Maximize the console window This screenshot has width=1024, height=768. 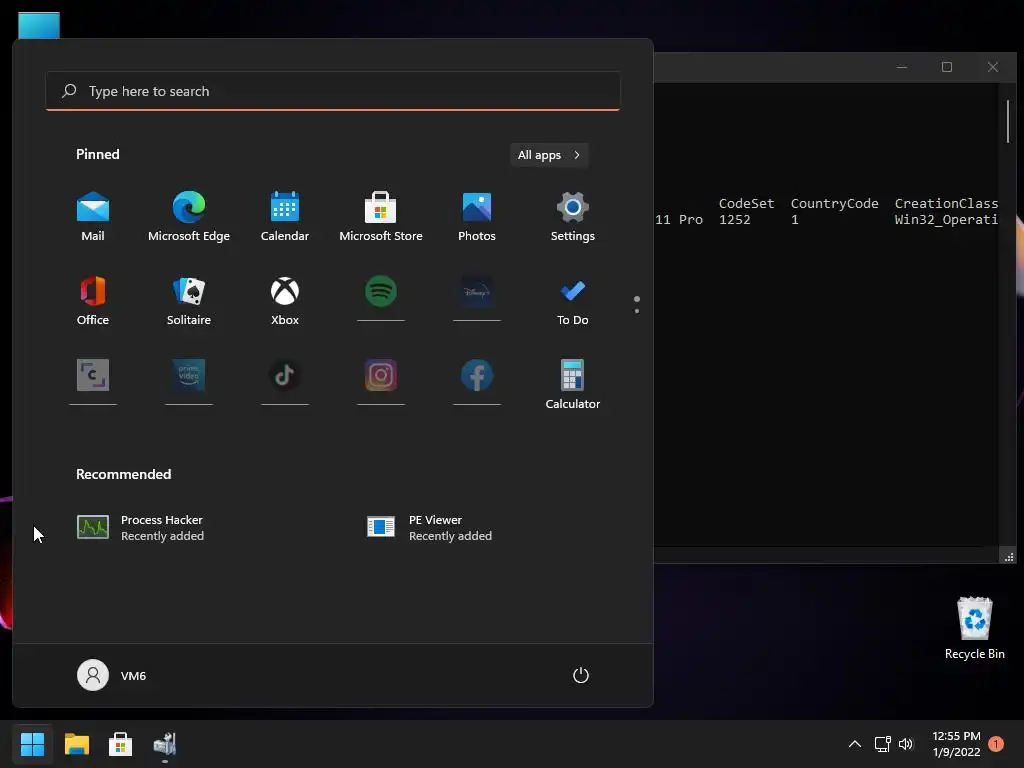pyautogui.click(x=947, y=67)
